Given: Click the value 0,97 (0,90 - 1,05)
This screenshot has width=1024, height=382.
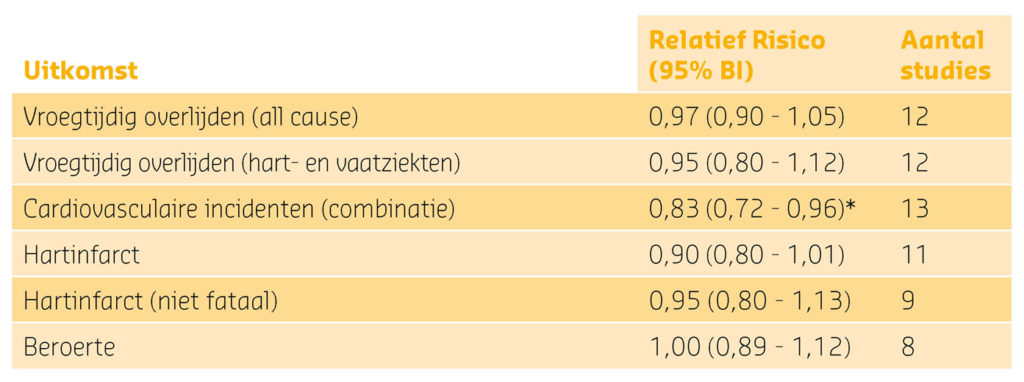Looking at the screenshot, I should point(746,116).
